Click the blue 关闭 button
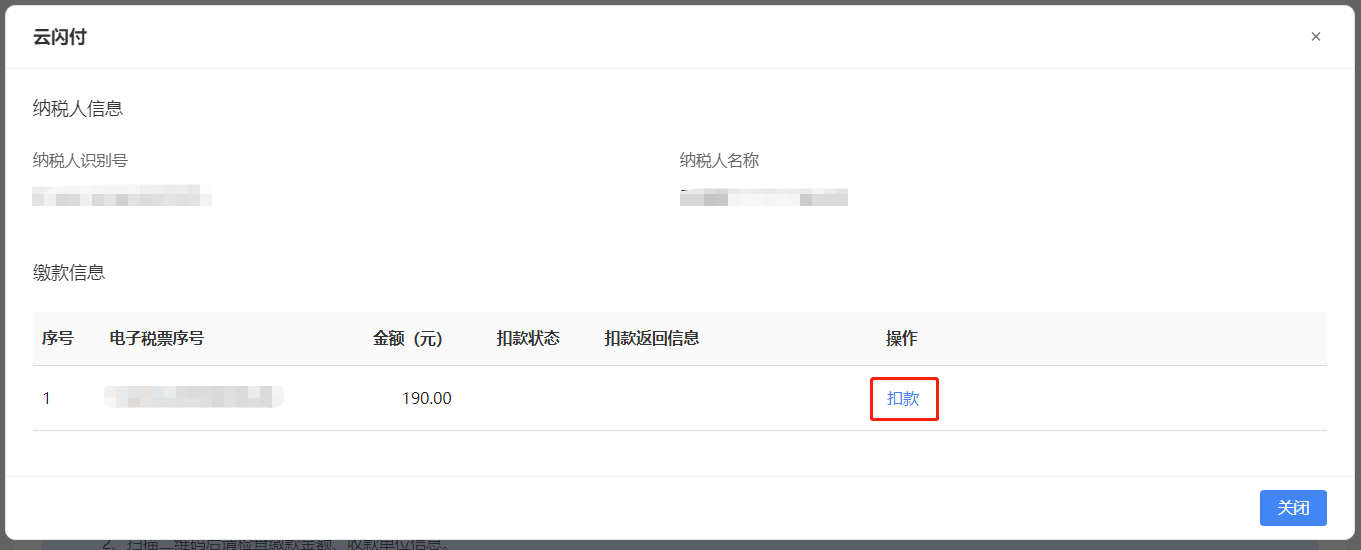Screen dimensions: 1361x550 coord(1293,508)
